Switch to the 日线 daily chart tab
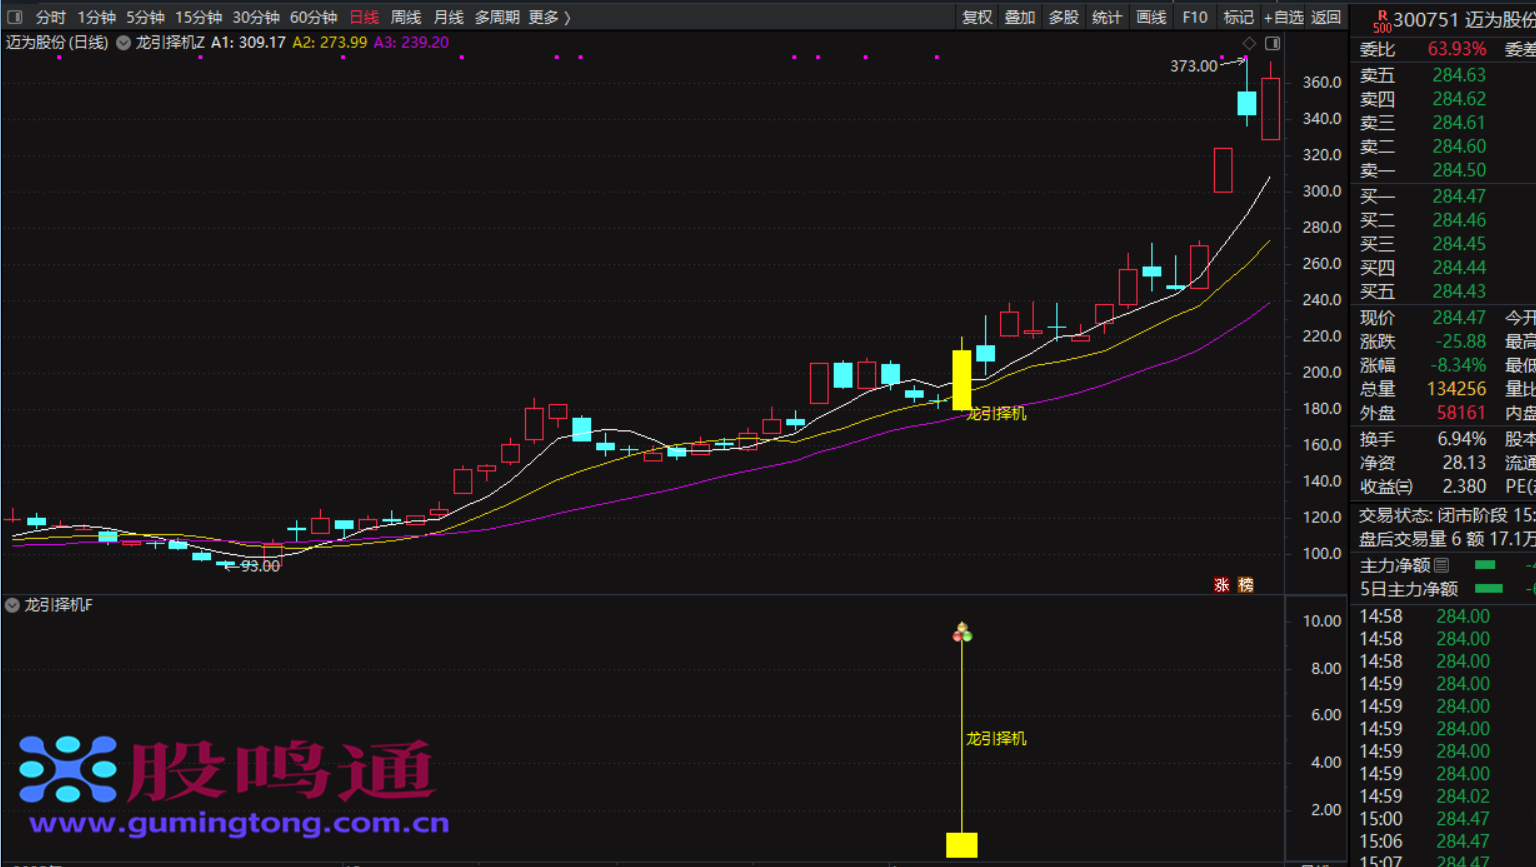This screenshot has width=1536, height=867. pyautogui.click(x=364, y=17)
